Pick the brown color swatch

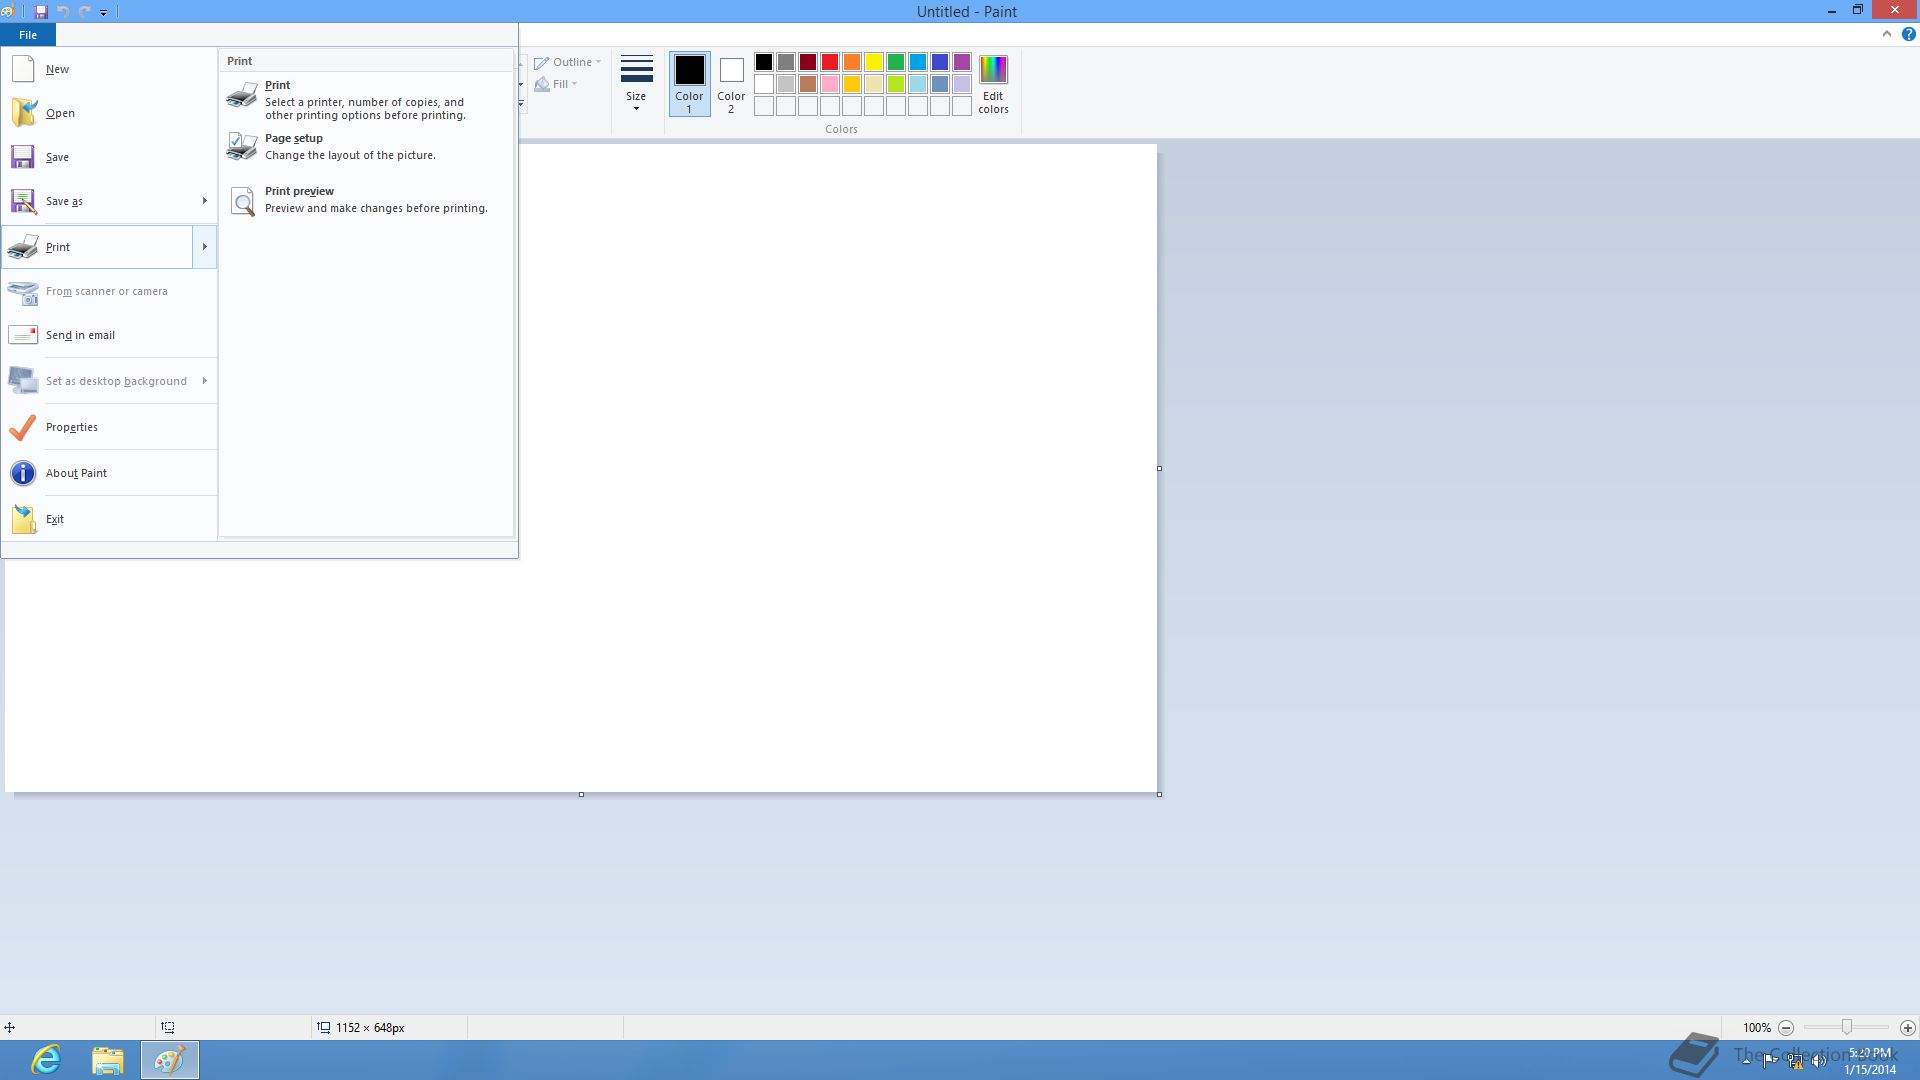[808, 84]
